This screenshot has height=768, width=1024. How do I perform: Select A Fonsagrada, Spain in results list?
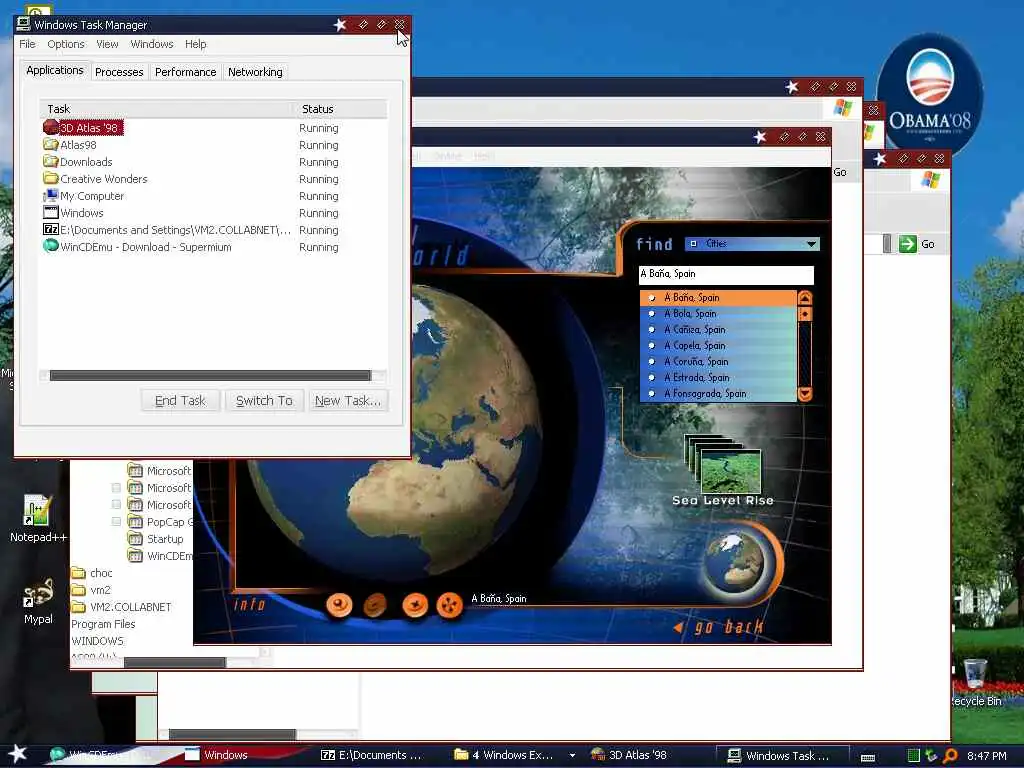tap(718, 394)
